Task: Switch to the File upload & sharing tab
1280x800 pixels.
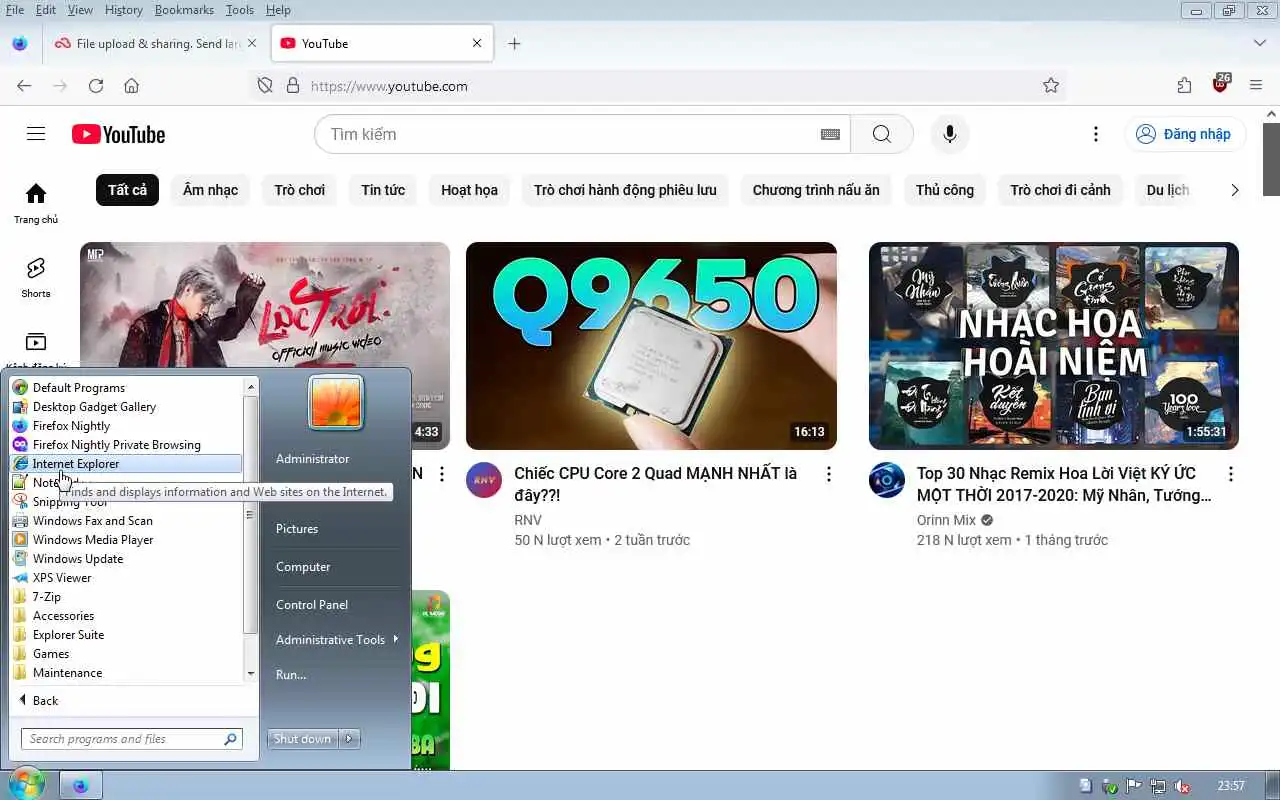Action: pos(156,44)
